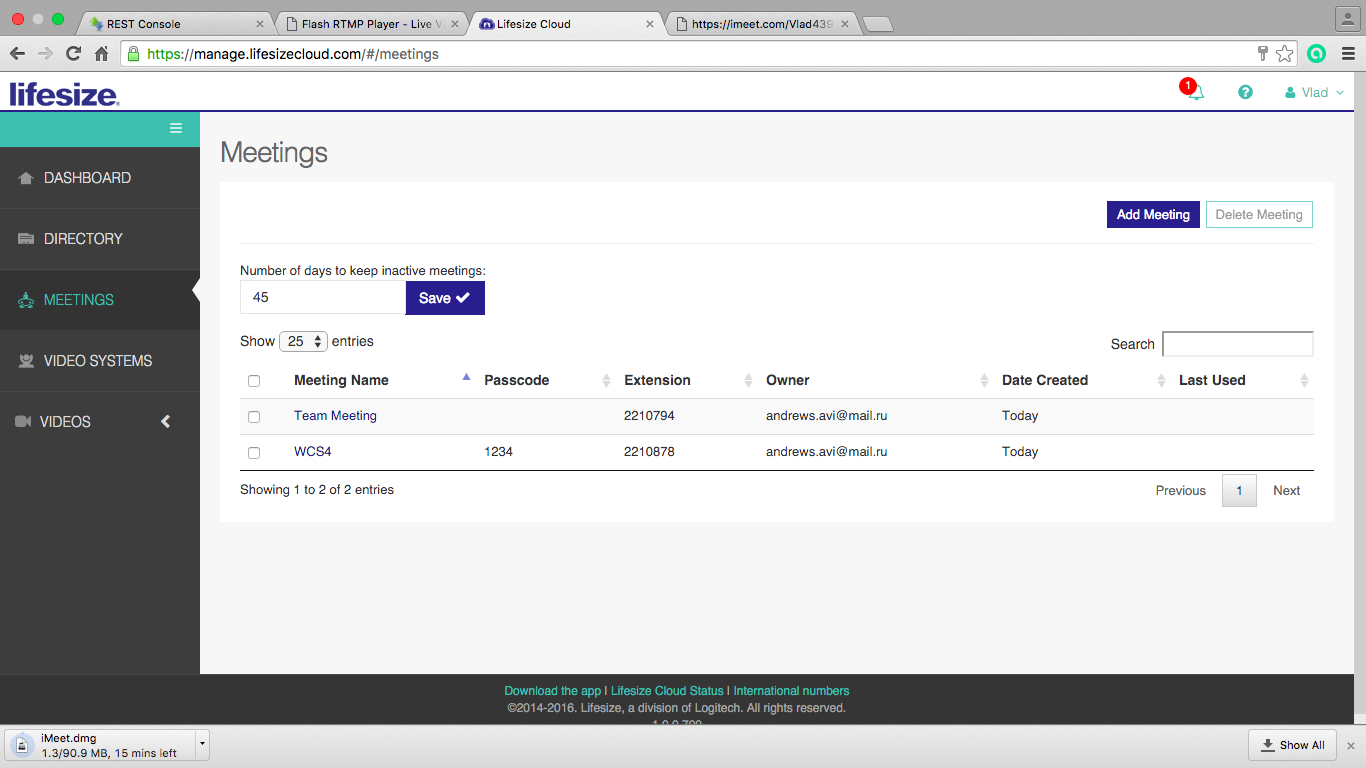Click the browser home icon

tap(101, 54)
